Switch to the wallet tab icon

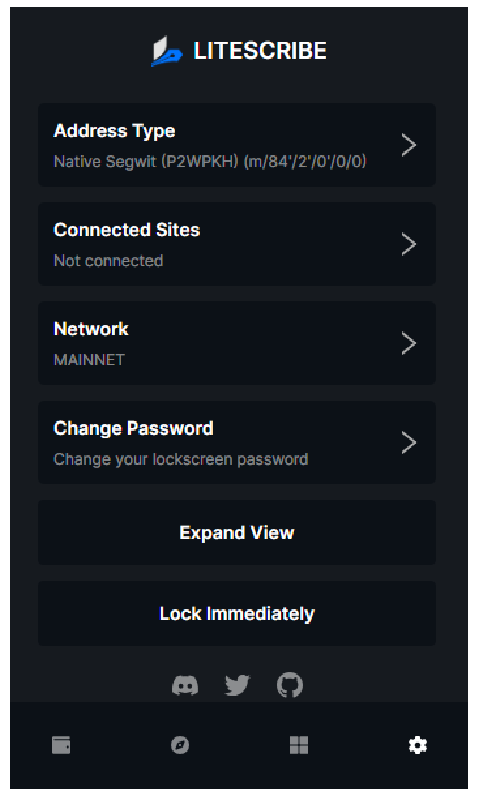click(x=61, y=745)
